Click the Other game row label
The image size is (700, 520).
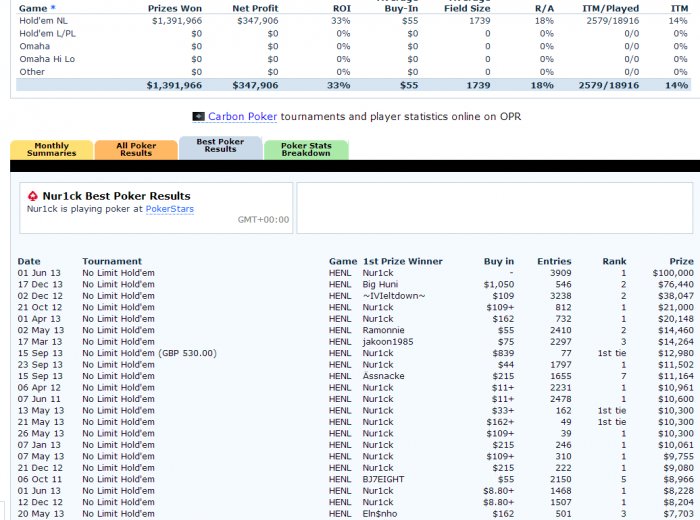32,72
